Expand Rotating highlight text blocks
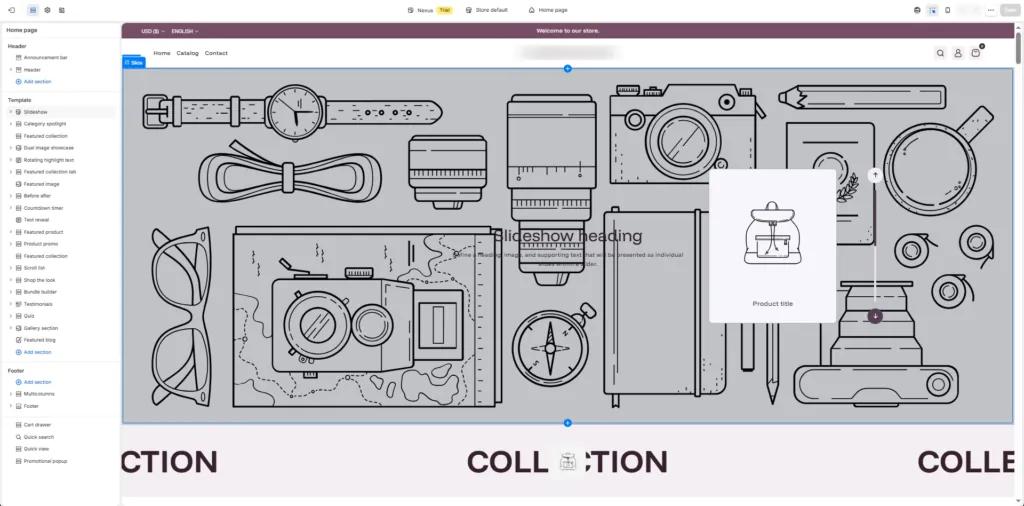 click(10, 160)
